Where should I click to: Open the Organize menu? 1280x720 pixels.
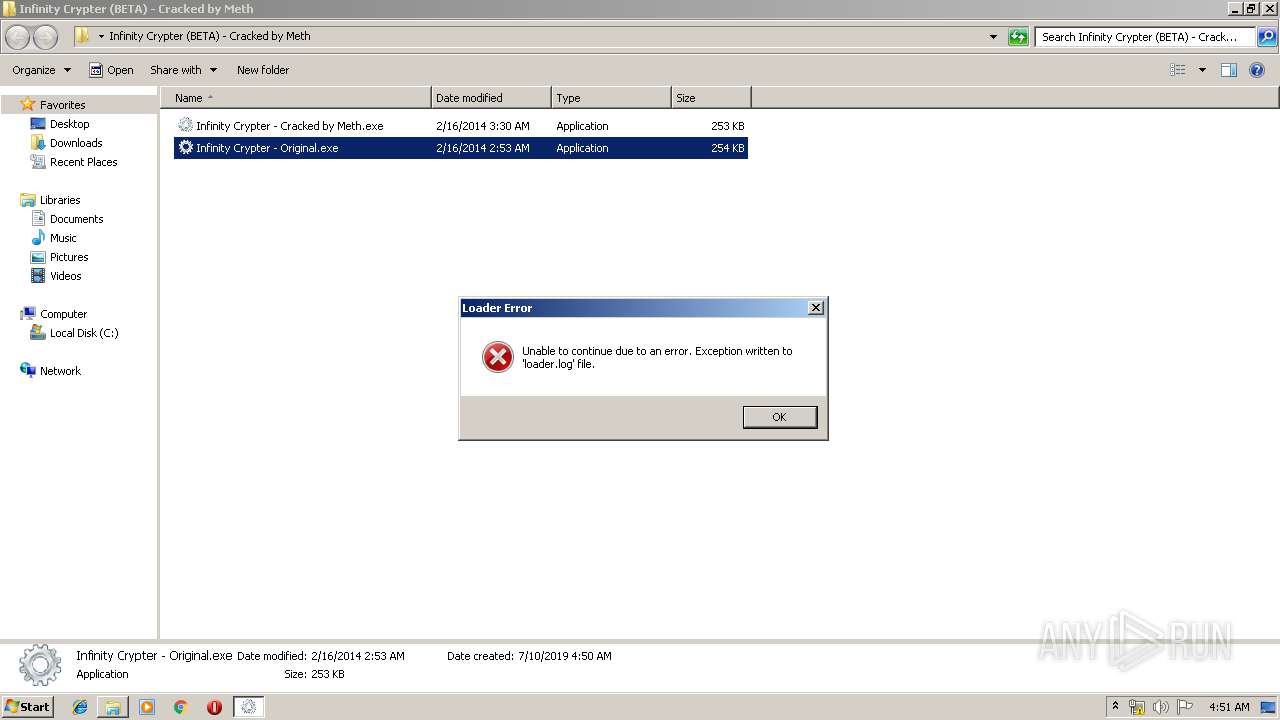click(41, 70)
